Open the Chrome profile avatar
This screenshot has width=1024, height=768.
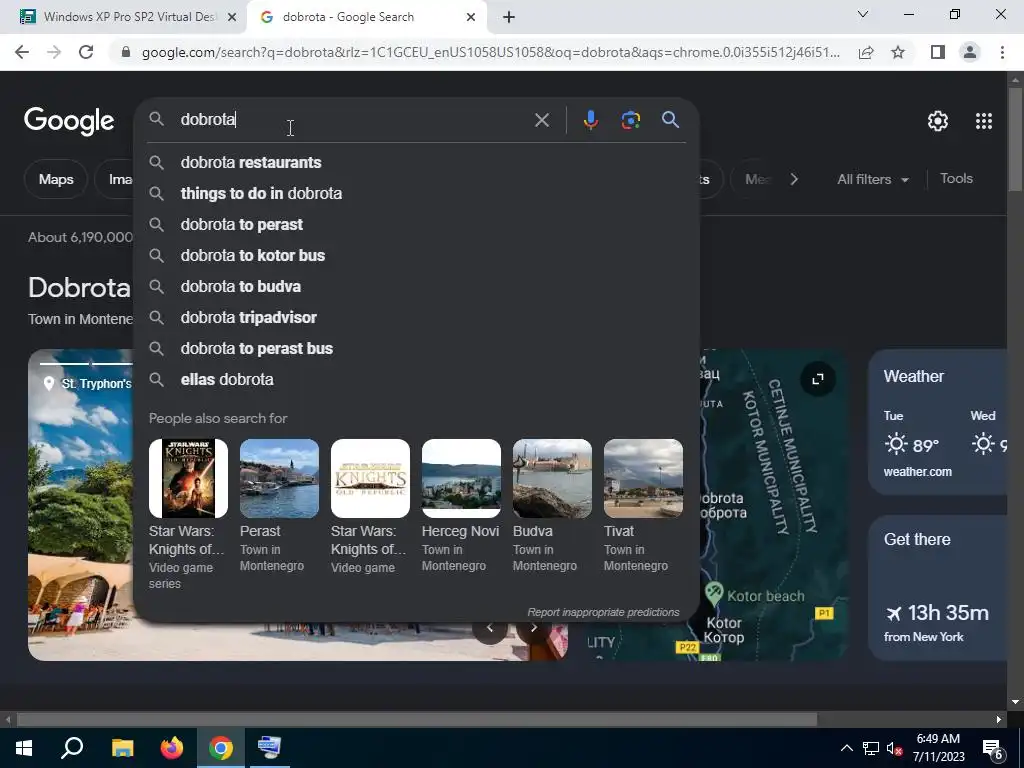click(x=970, y=52)
